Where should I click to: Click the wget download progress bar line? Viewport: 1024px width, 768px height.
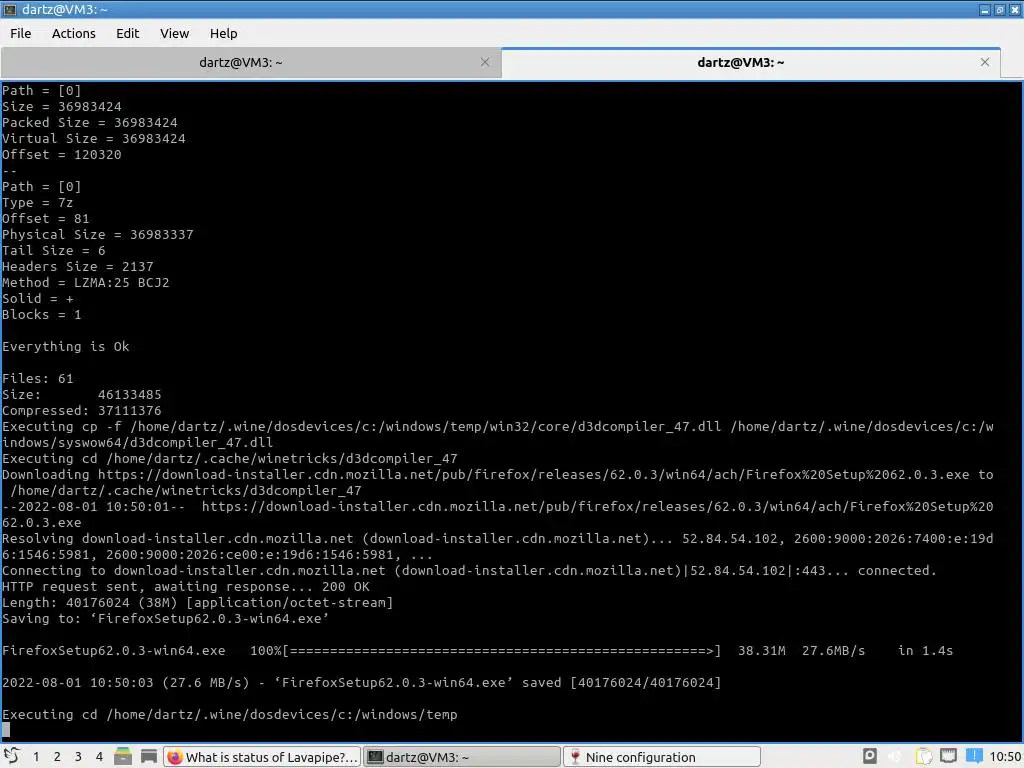(477, 650)
